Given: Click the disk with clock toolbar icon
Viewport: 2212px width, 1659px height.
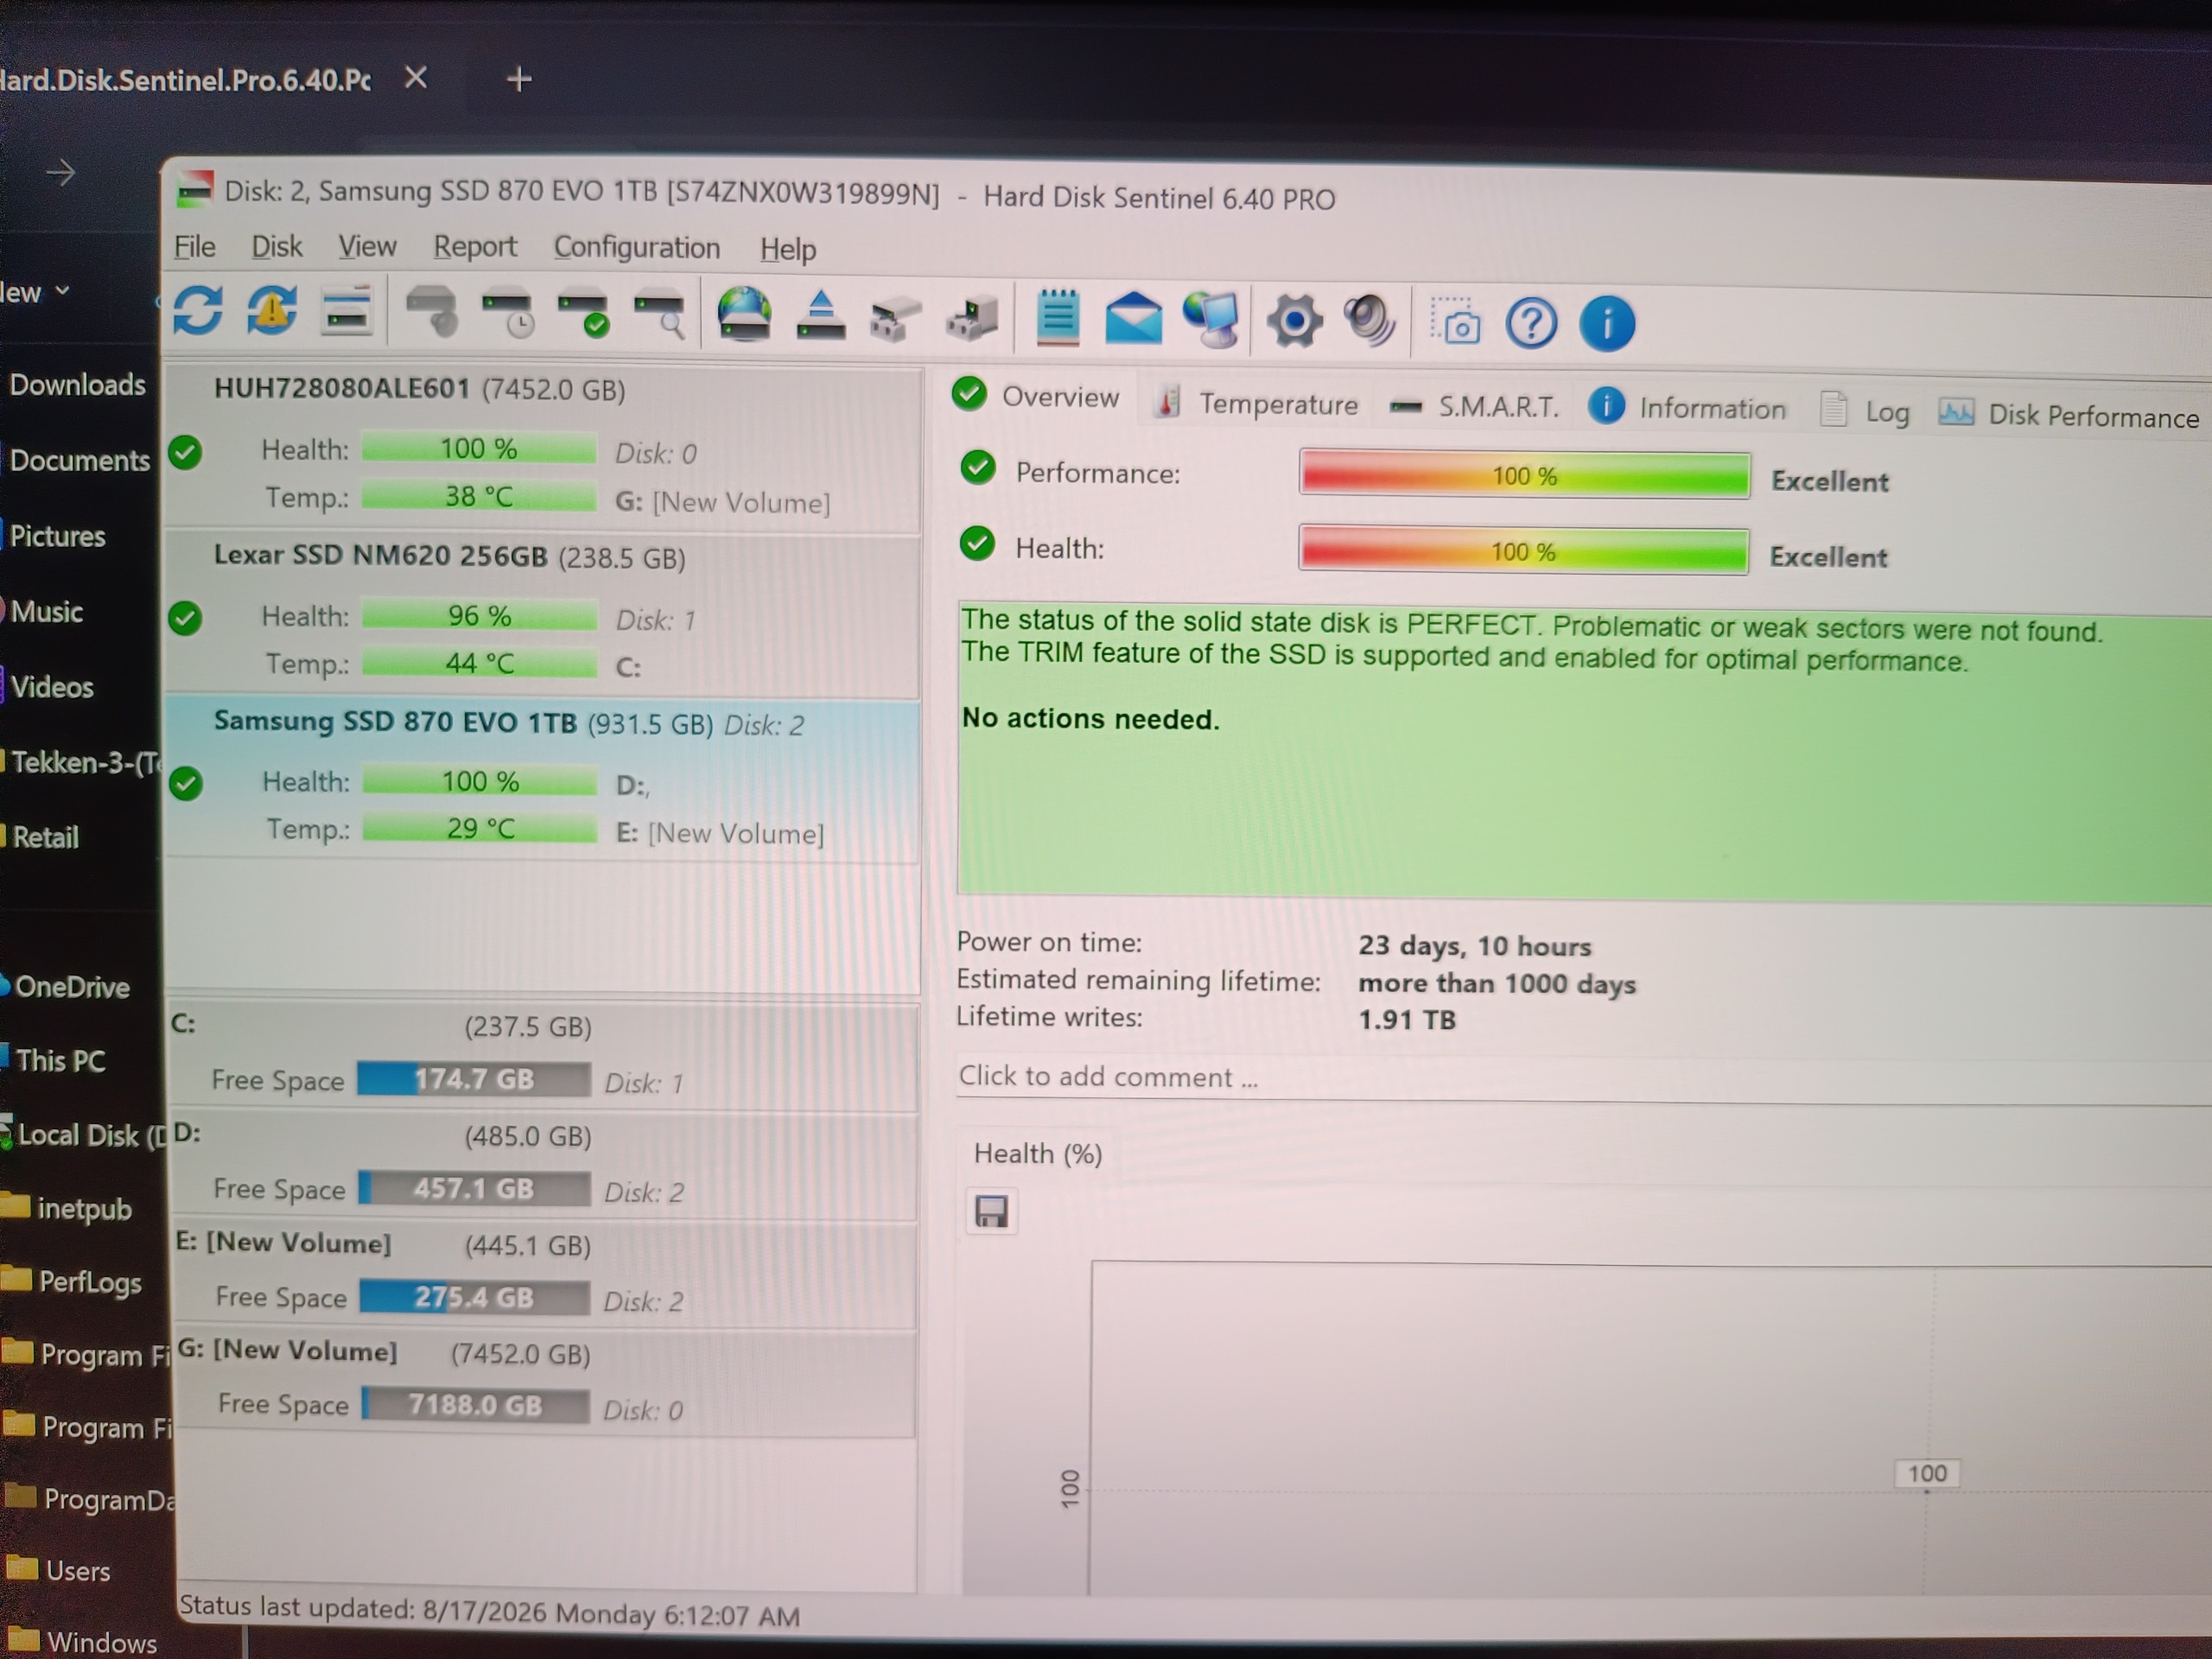Looking at the screenshot, I should [x=508, y=314].
